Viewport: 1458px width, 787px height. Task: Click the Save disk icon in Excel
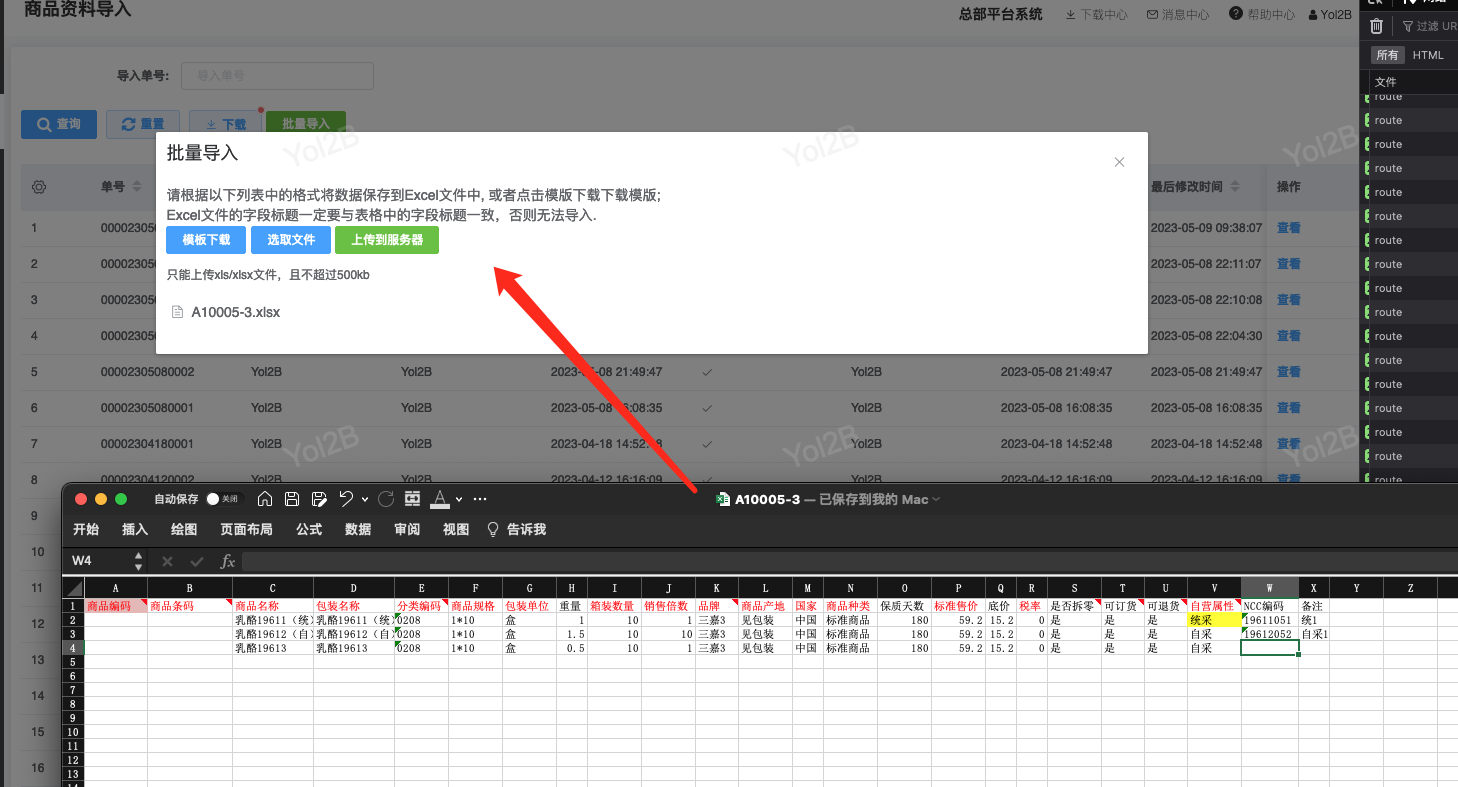tap(292, 499)
